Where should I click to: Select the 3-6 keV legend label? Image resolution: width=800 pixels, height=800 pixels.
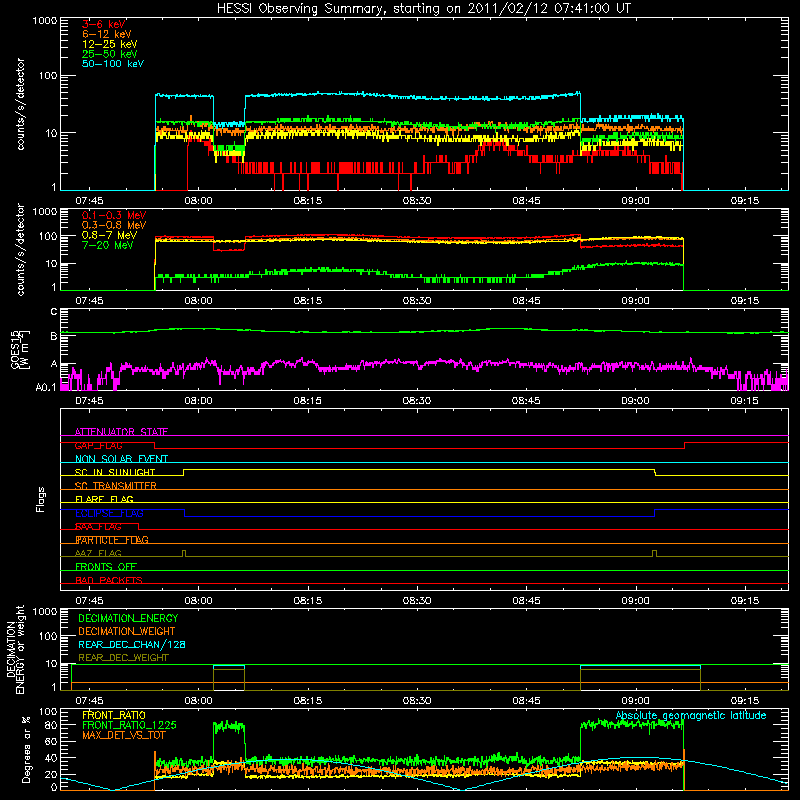point(104,24)
